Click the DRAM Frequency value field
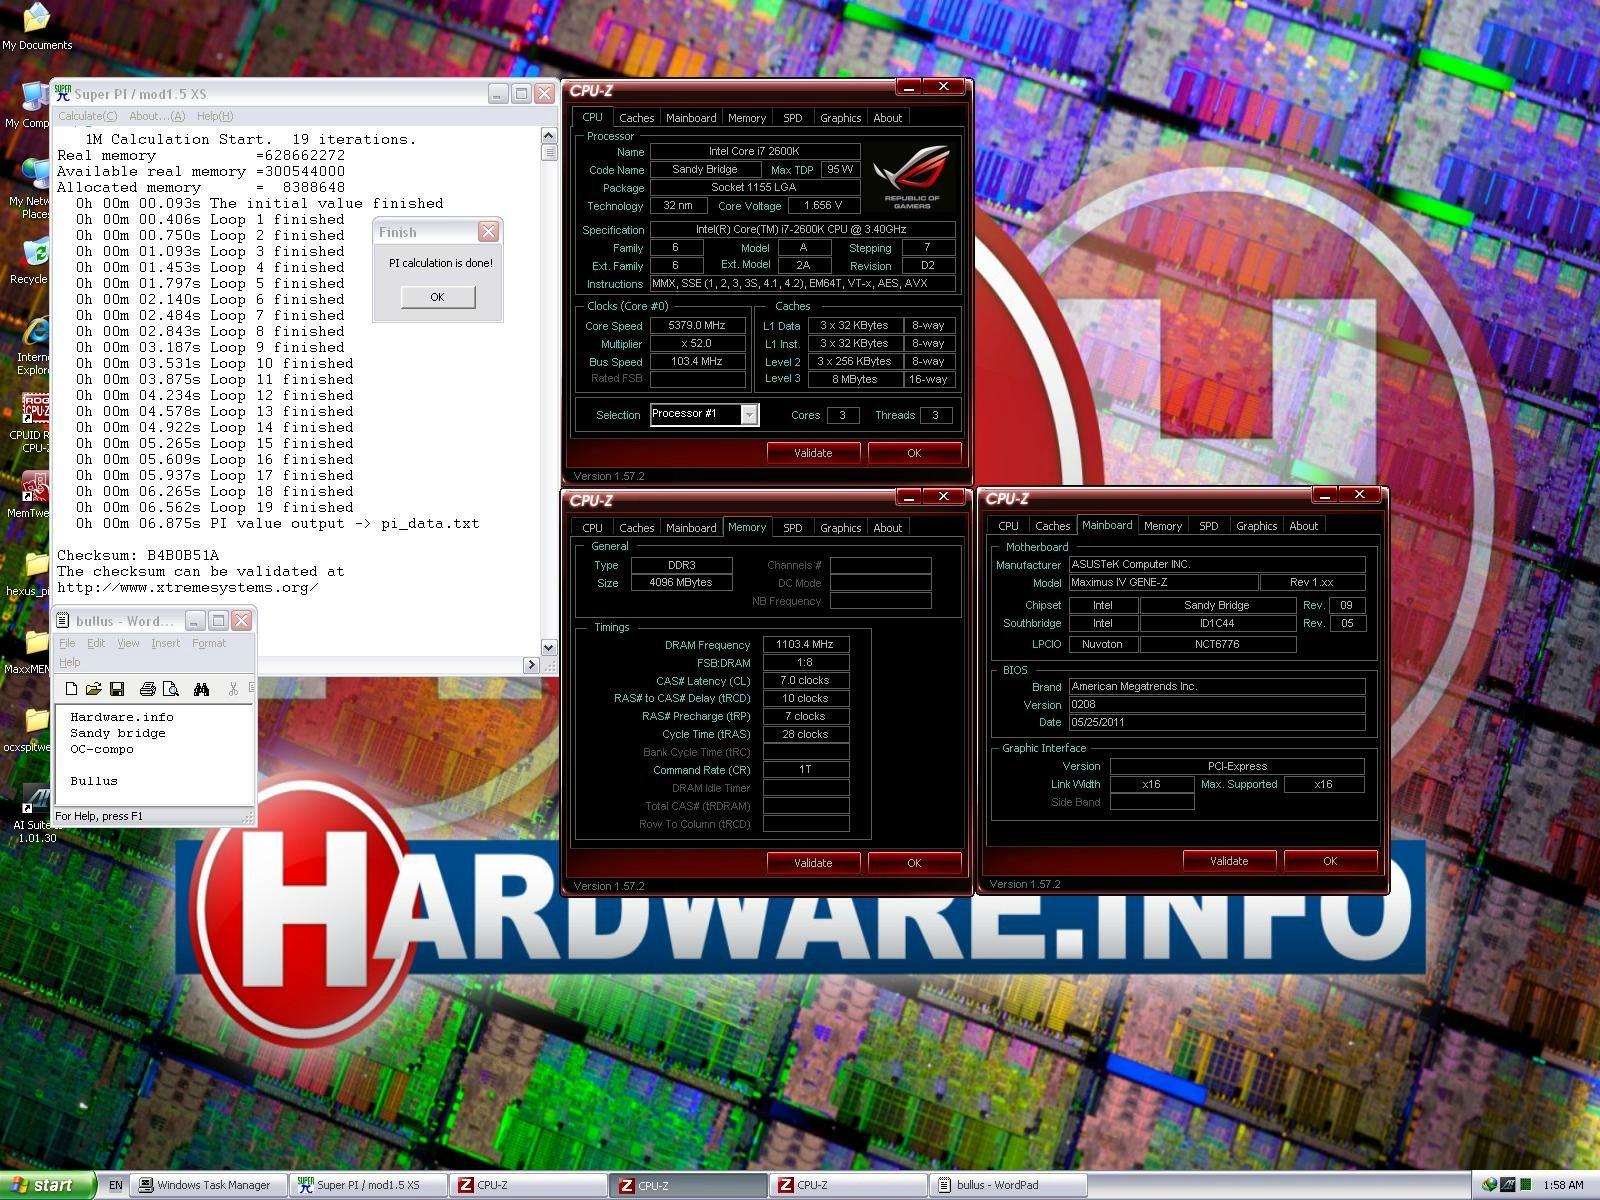Image resolution: width=1600 pixels, height=1200 pixels. (x=806, y=645)
